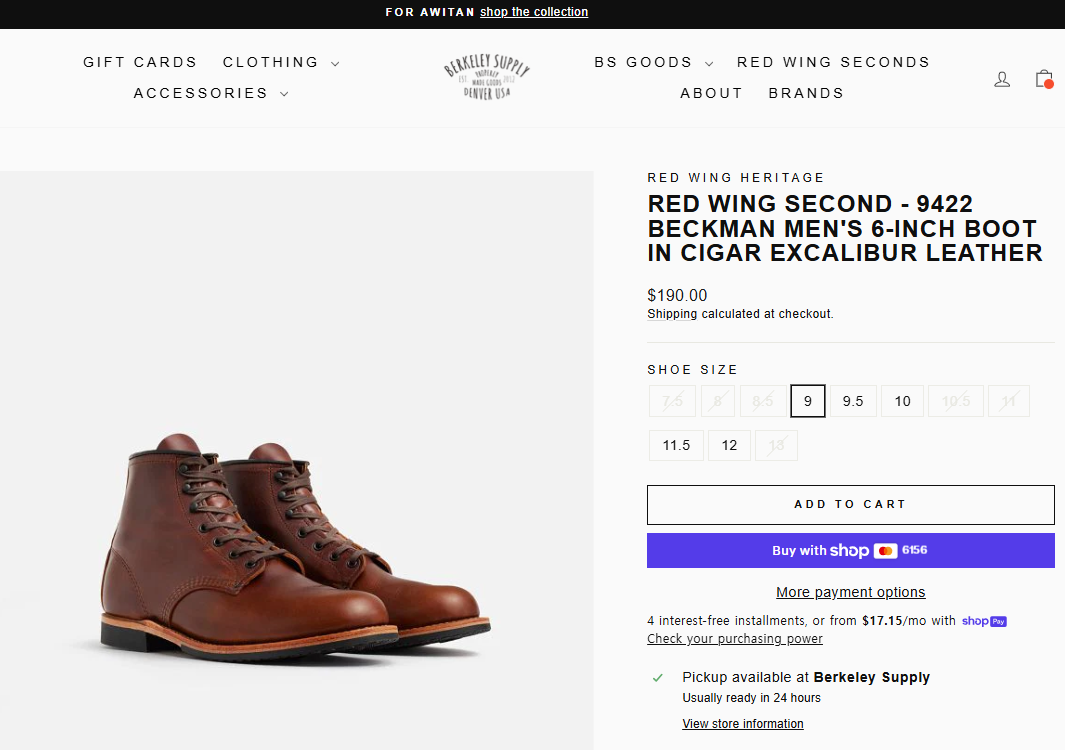The image size is (1065, 750).
Task: Select shoe size 9.5
Action: [853, 401]
